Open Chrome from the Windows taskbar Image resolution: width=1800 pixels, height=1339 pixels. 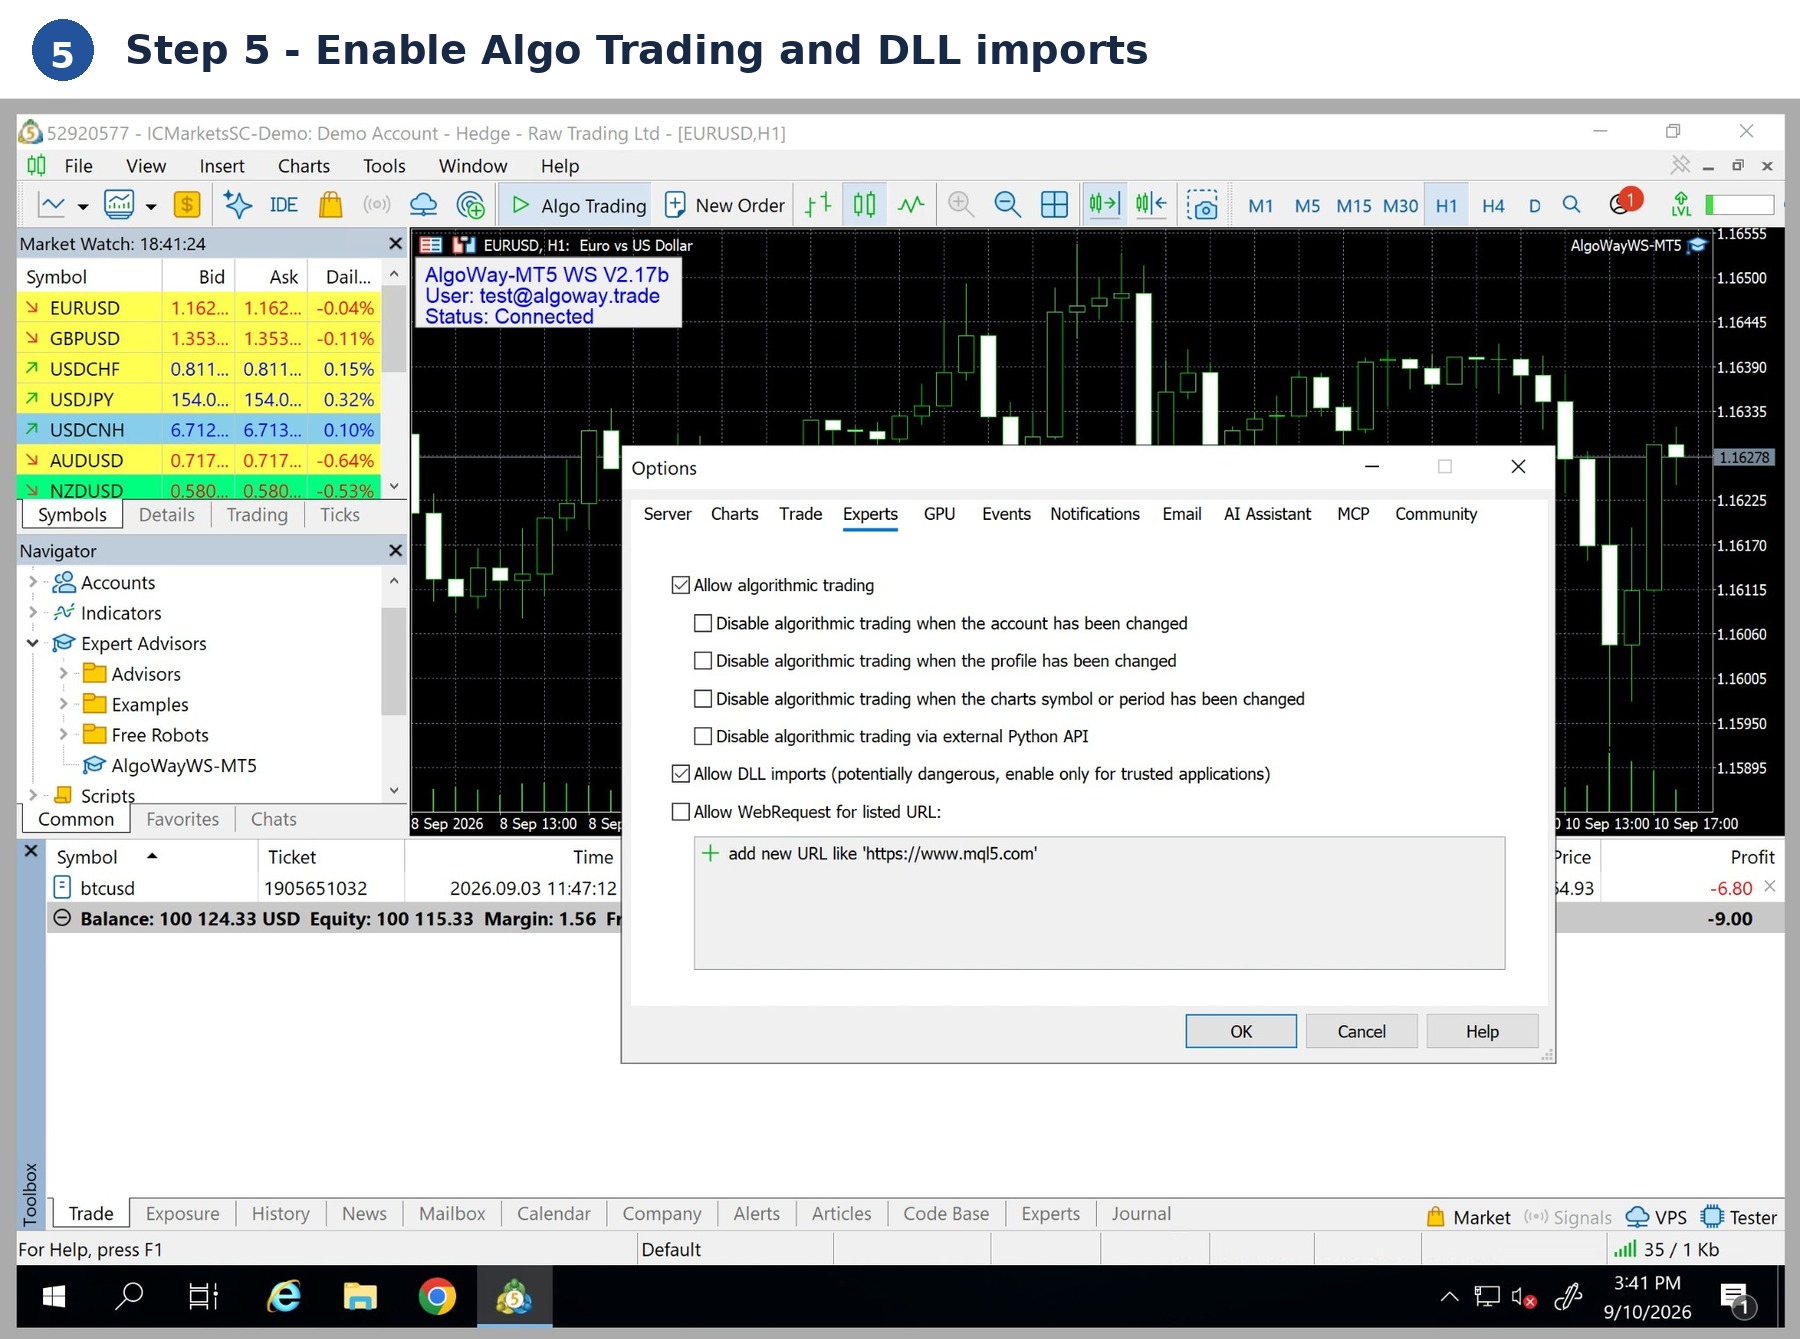click(437, 1297)
